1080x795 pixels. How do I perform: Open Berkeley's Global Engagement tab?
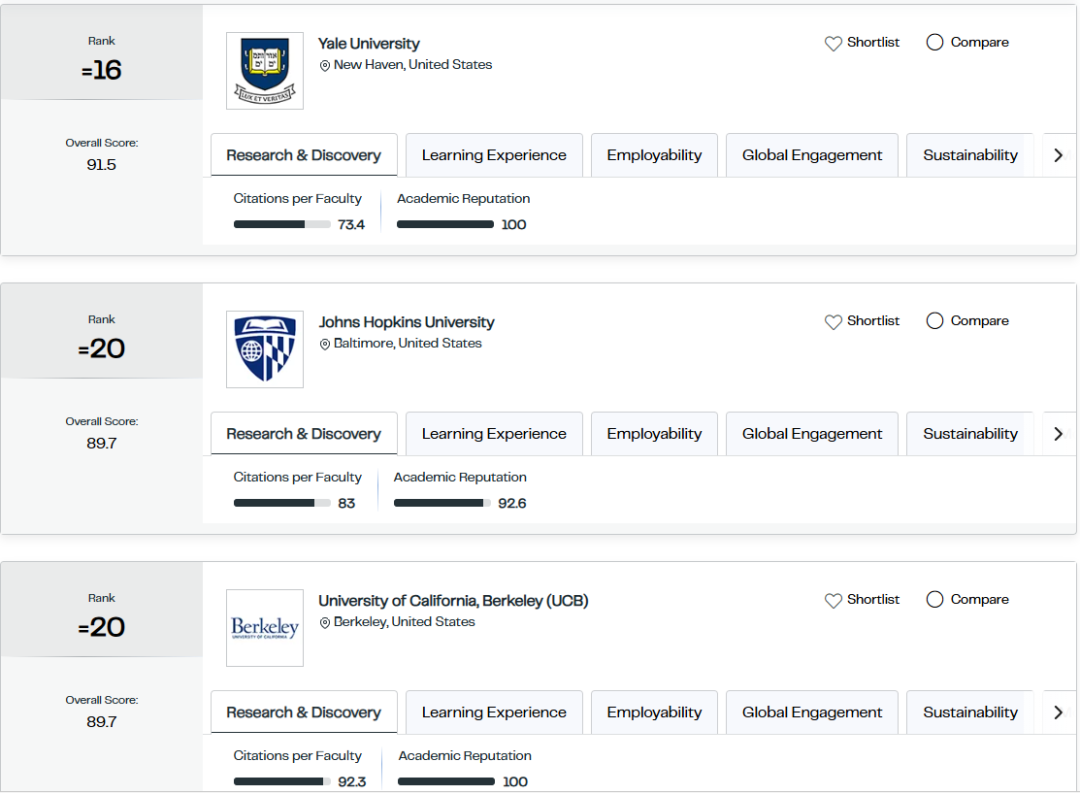click(812, 712)
